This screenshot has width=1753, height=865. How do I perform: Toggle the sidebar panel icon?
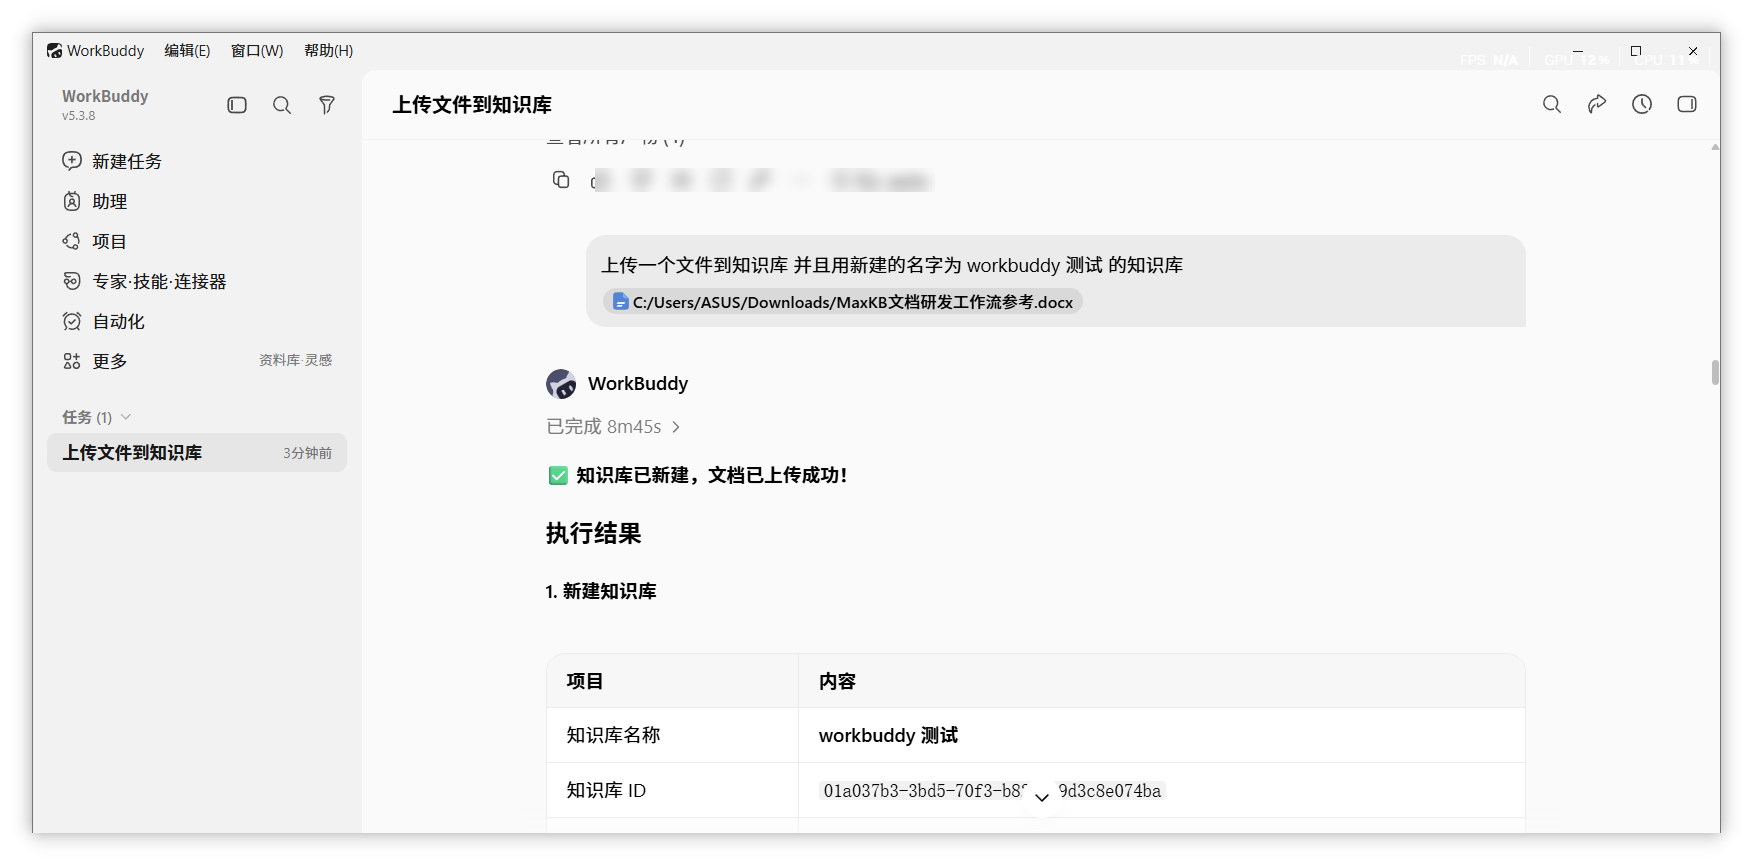[x=237, y=105]
